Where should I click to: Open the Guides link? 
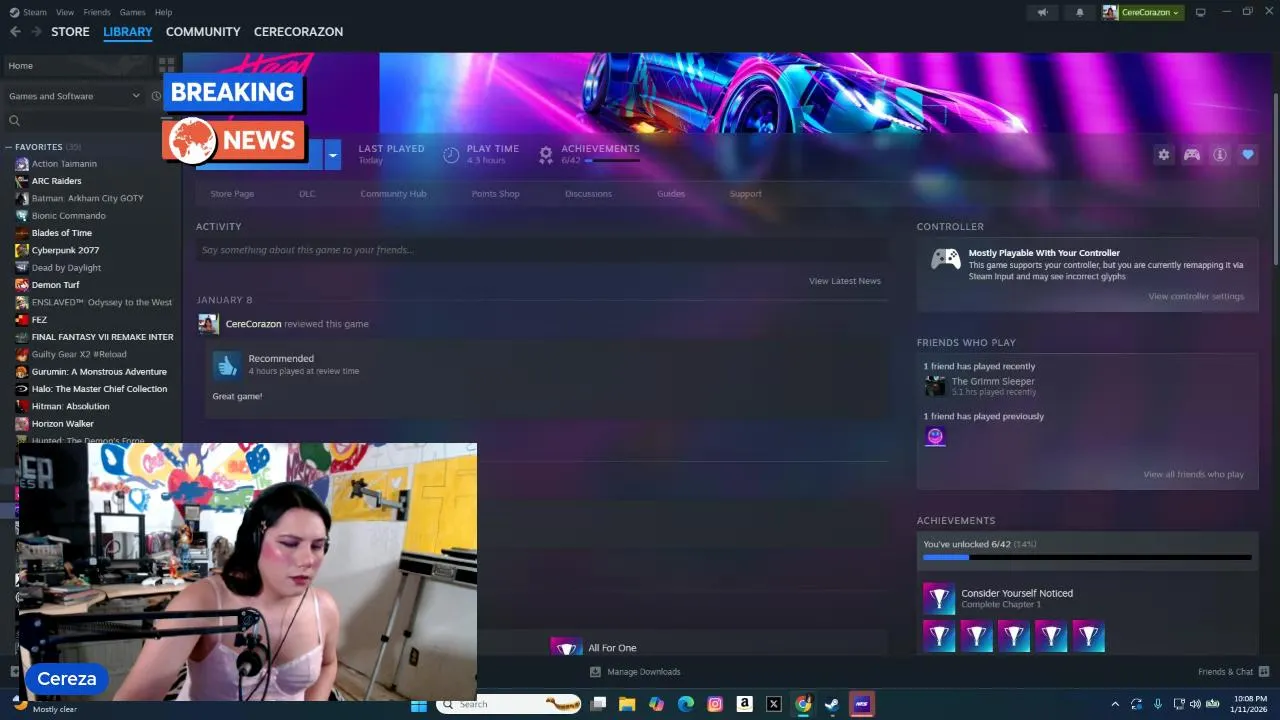click(671, 194)
